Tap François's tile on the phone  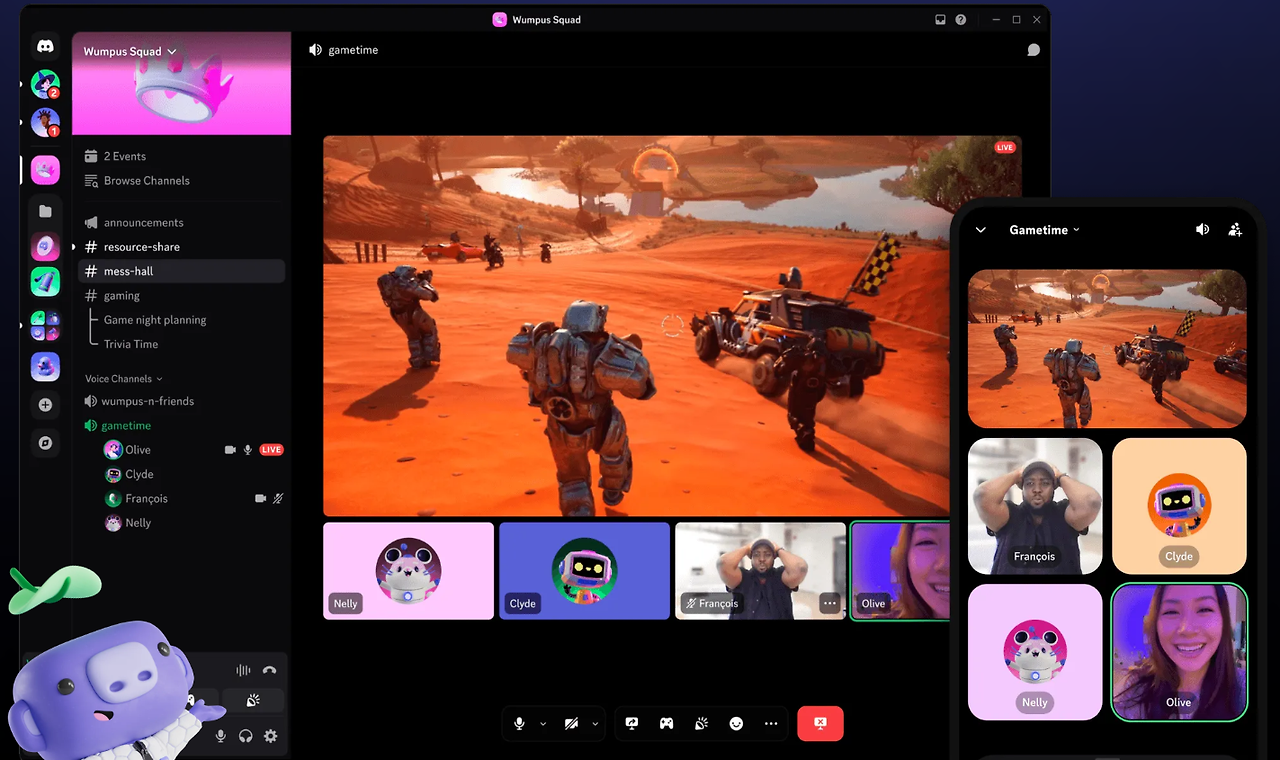pyautogui.click(x=1035, y=506)
